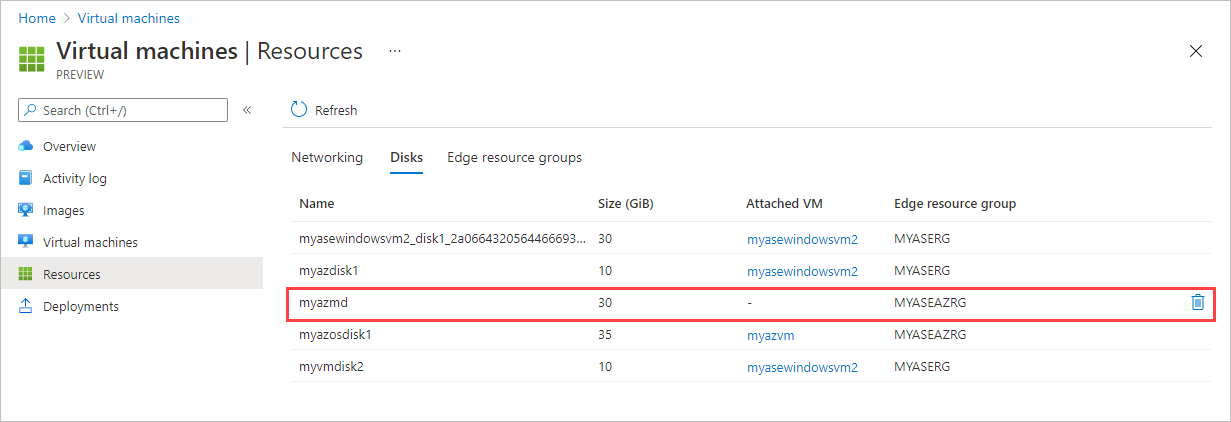Select the myazdisk1 disk name

pyautogui.click(x=328, y=271)
